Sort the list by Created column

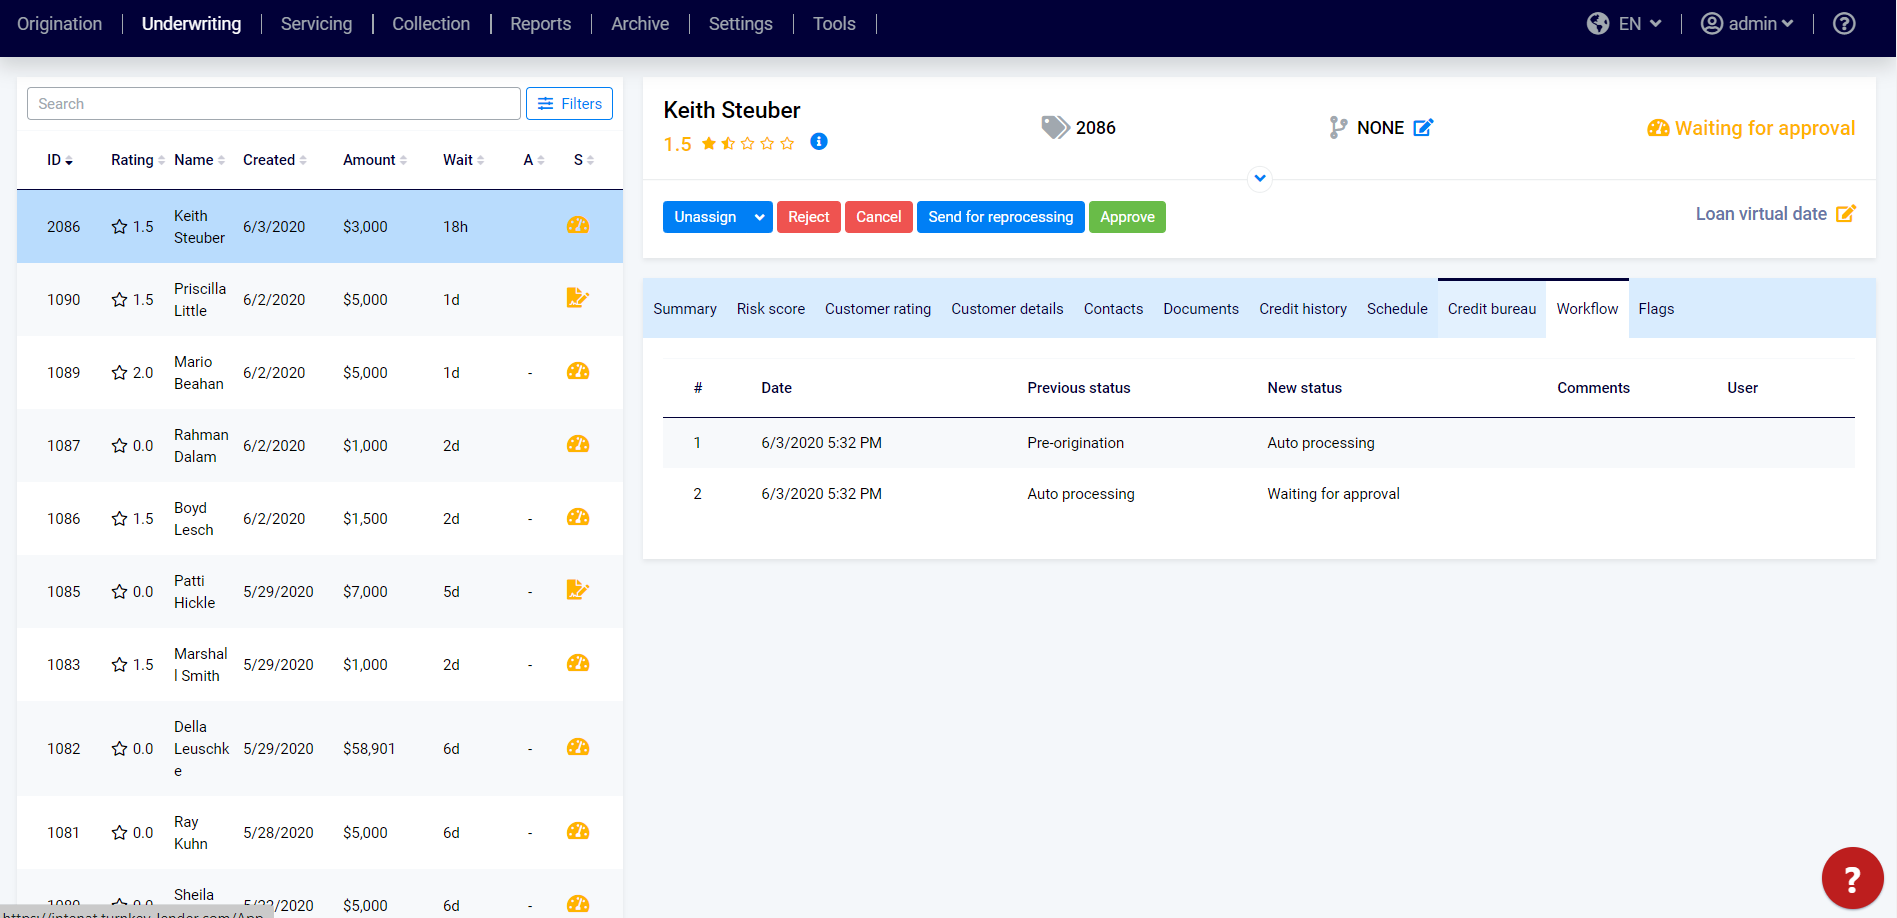point(274,160)
